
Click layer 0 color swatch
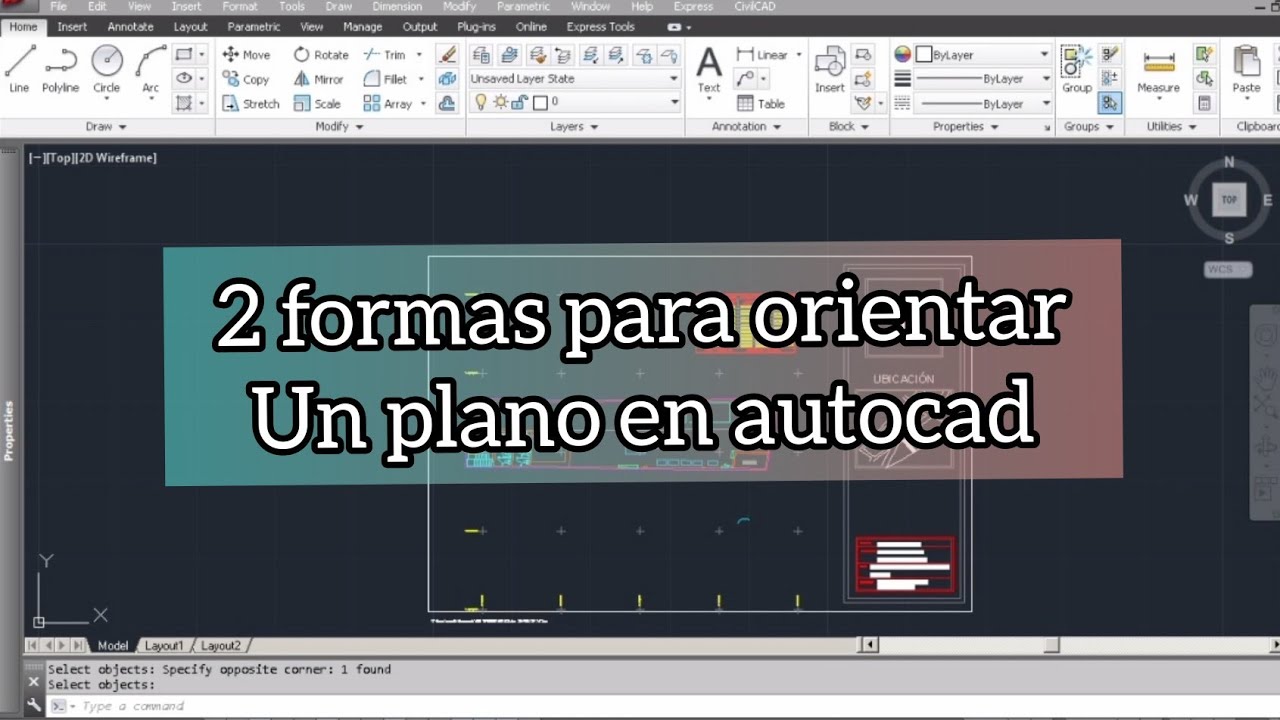[540, 102]
